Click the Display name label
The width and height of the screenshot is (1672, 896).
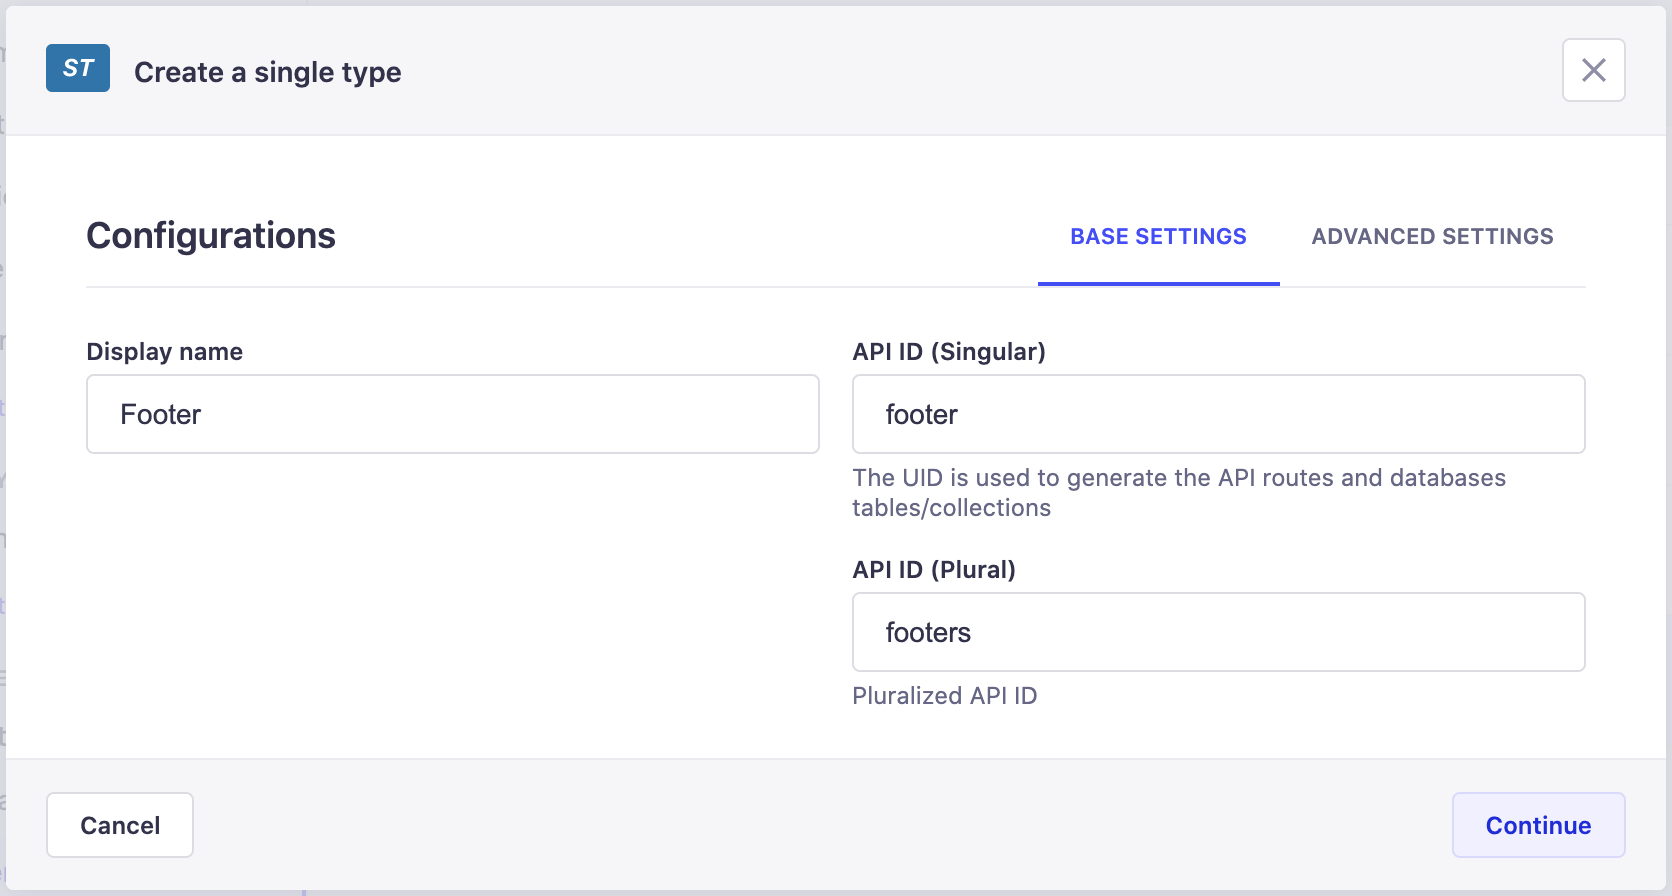click(165, 352)
